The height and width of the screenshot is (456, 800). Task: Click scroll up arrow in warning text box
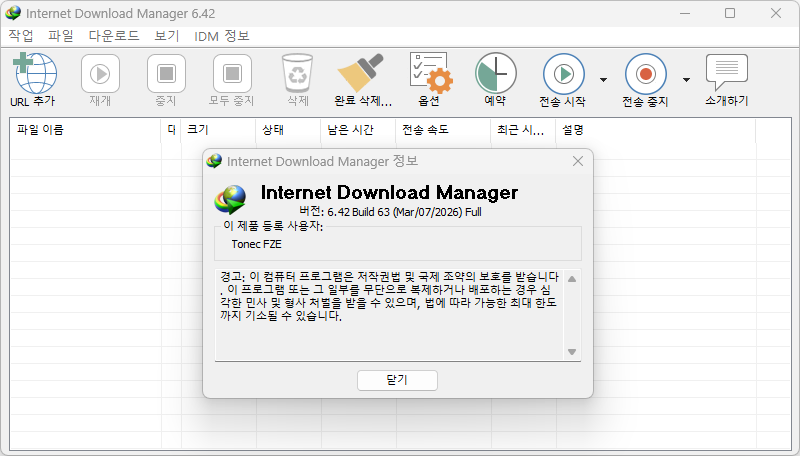(x=572, y=279)
